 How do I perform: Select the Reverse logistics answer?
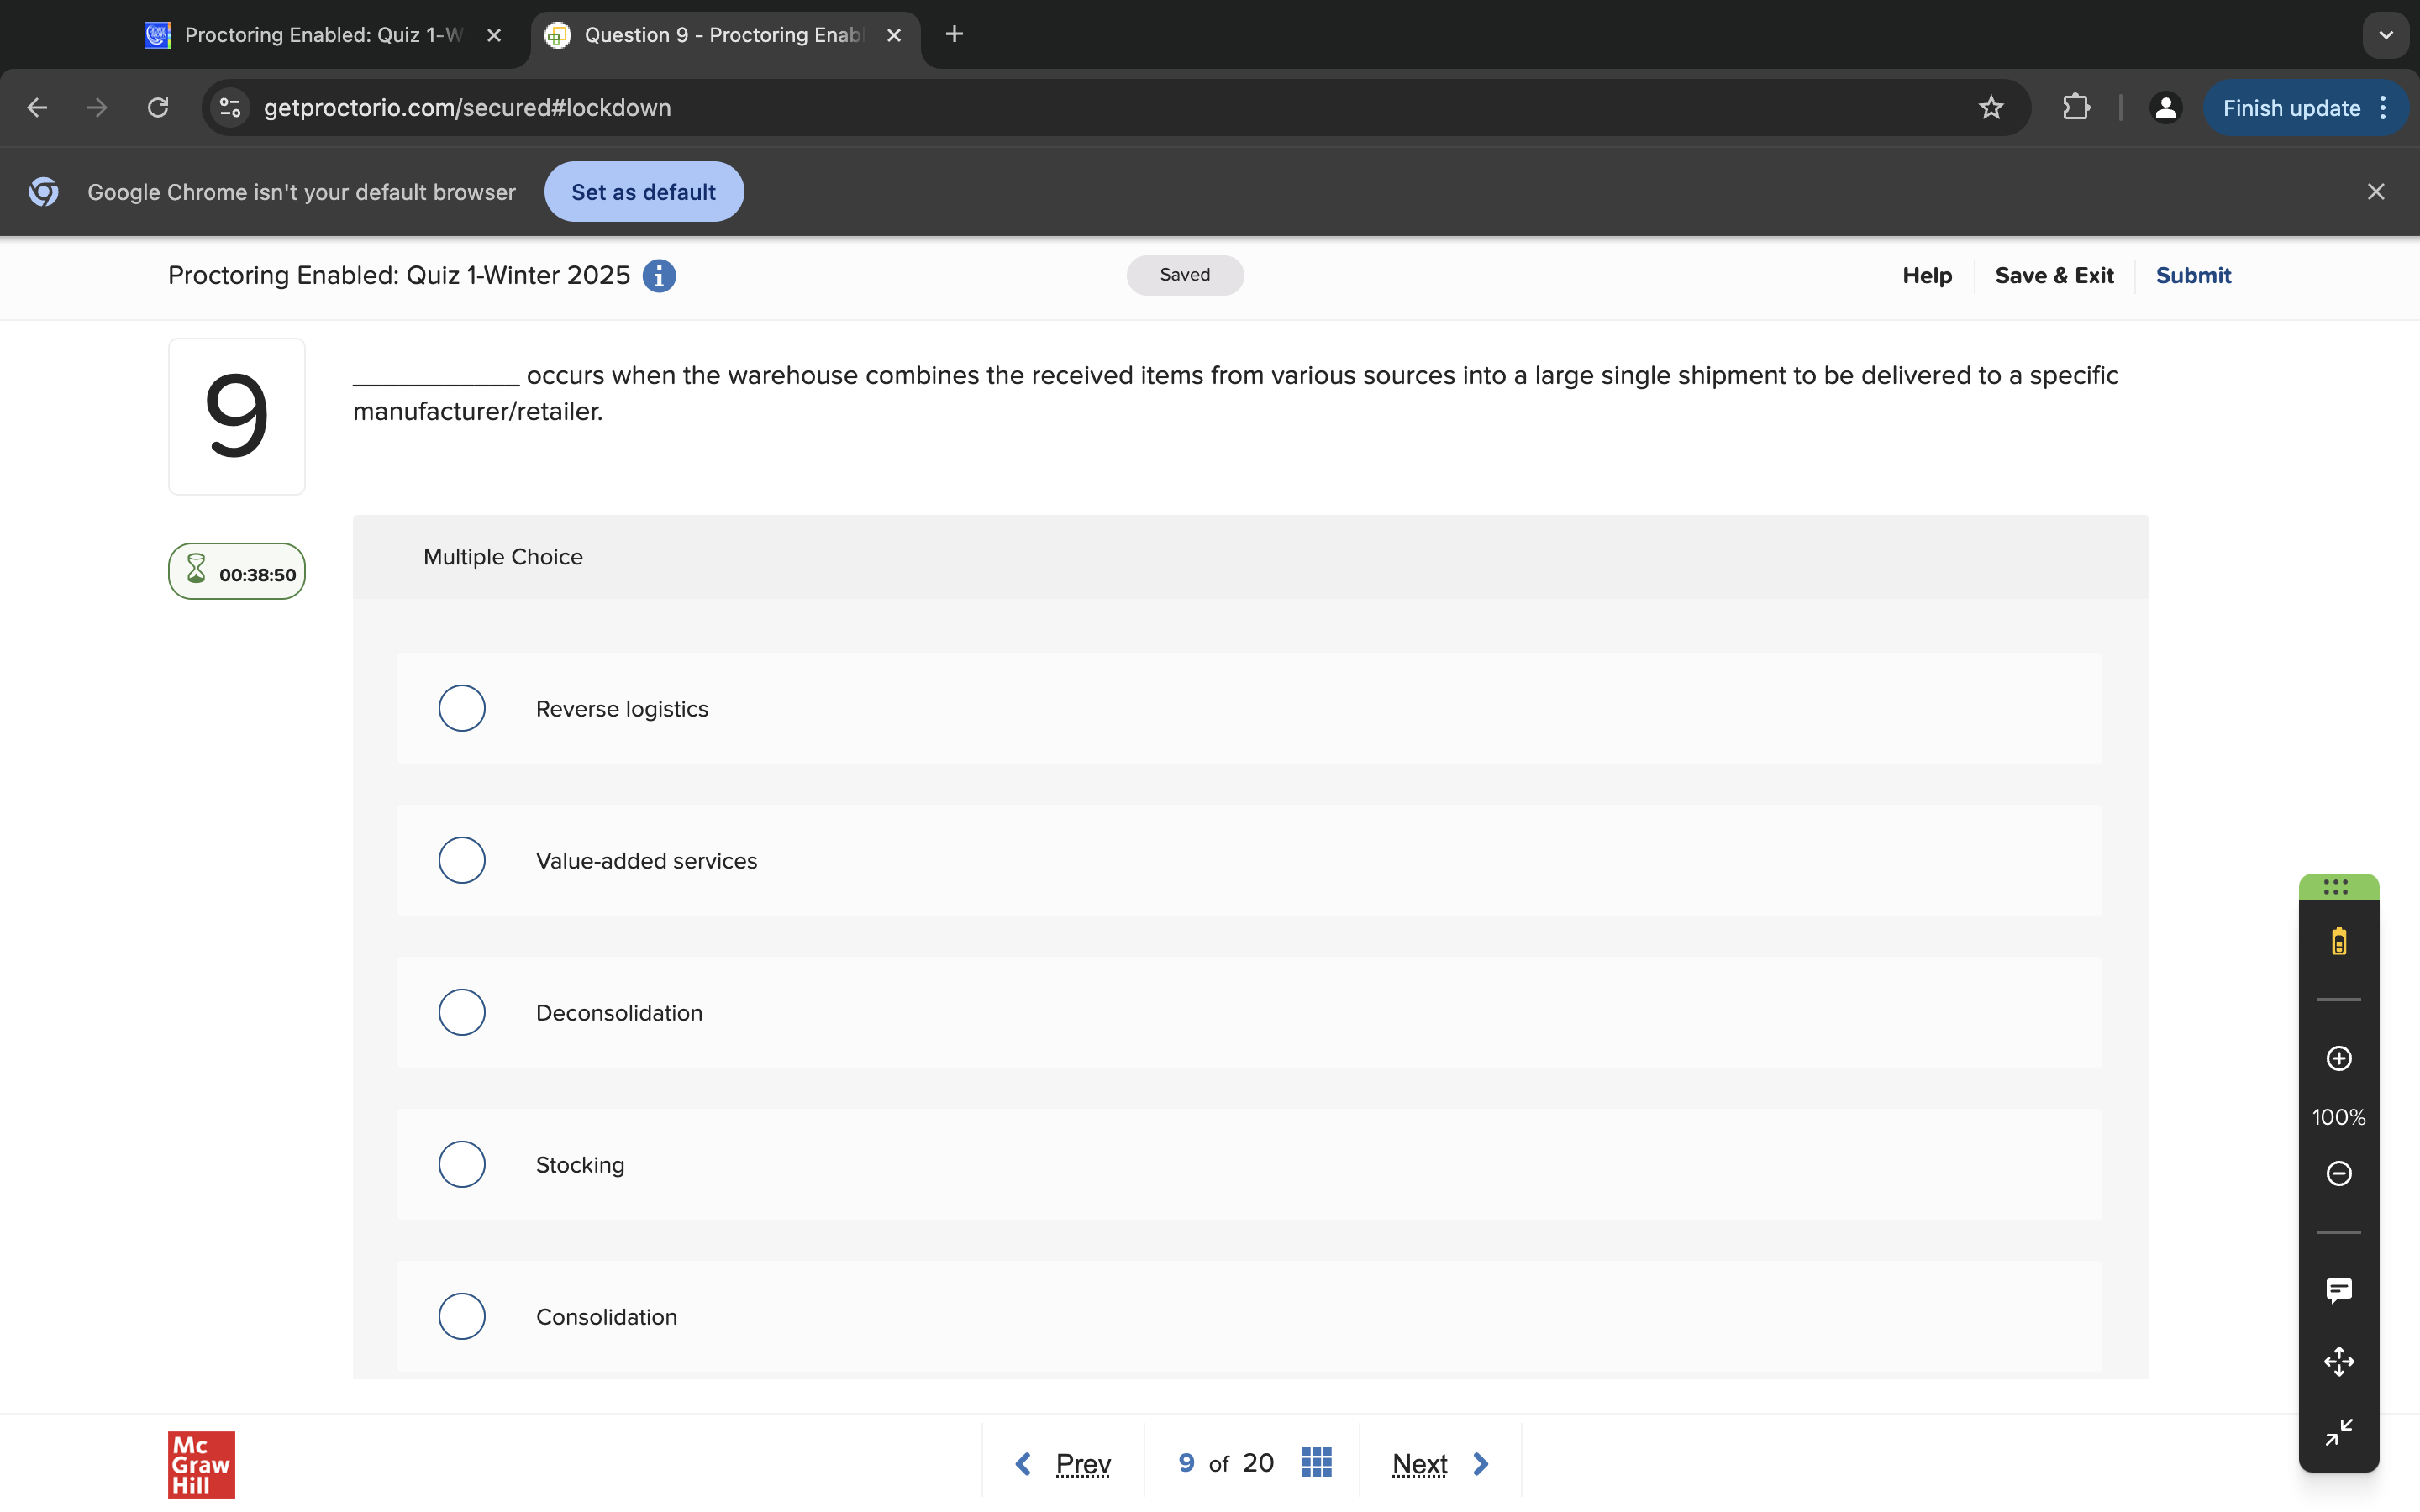[462, 708]
